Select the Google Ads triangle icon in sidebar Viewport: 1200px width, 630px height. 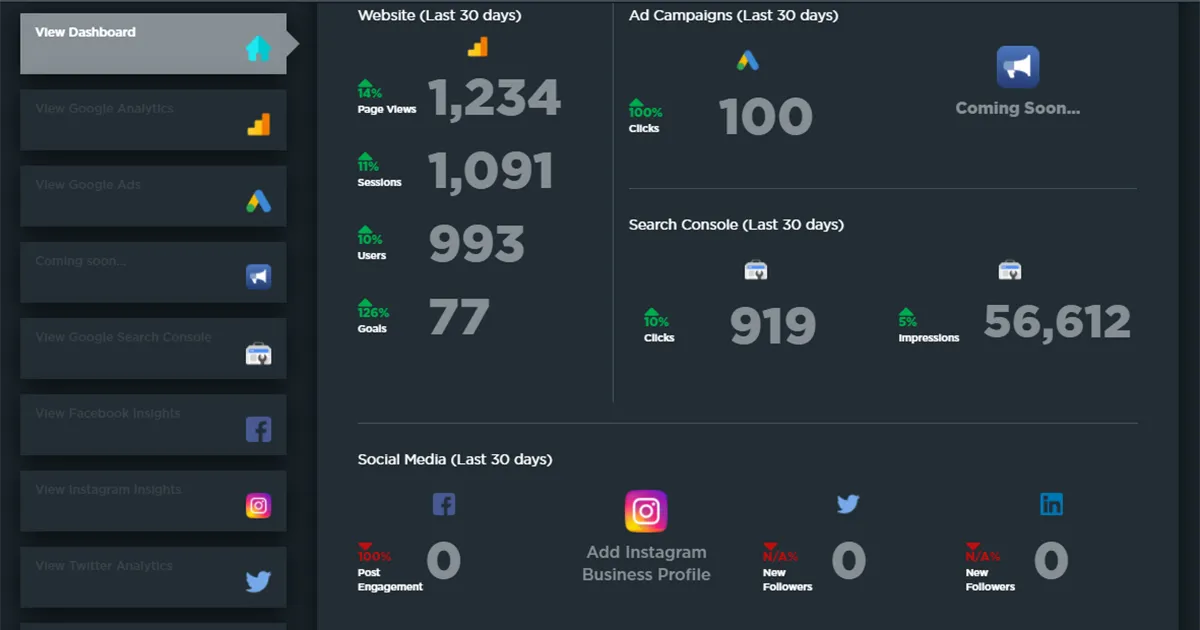pos(260,200)
